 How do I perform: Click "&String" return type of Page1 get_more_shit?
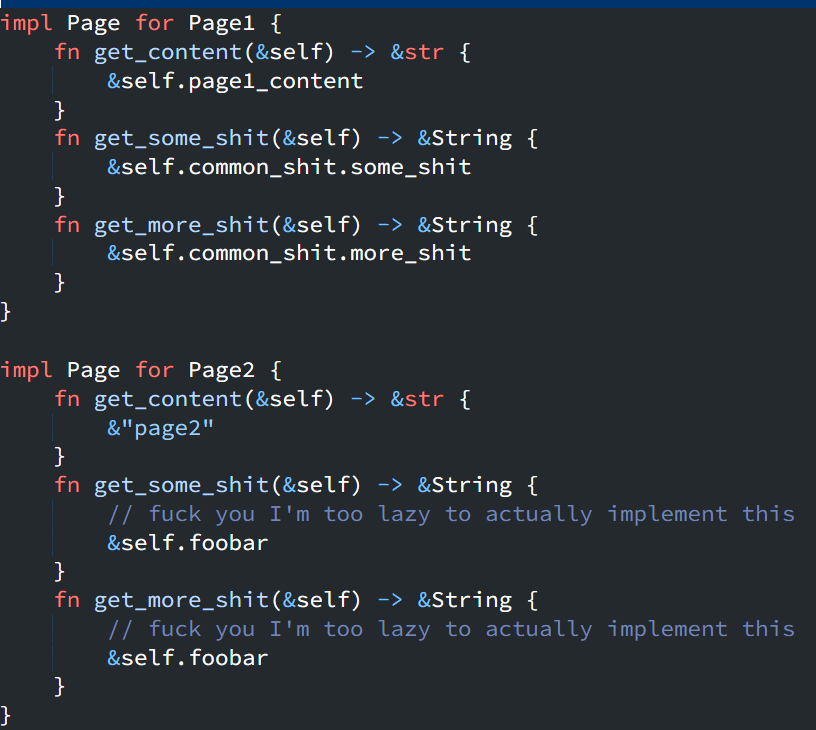[465, 225]
